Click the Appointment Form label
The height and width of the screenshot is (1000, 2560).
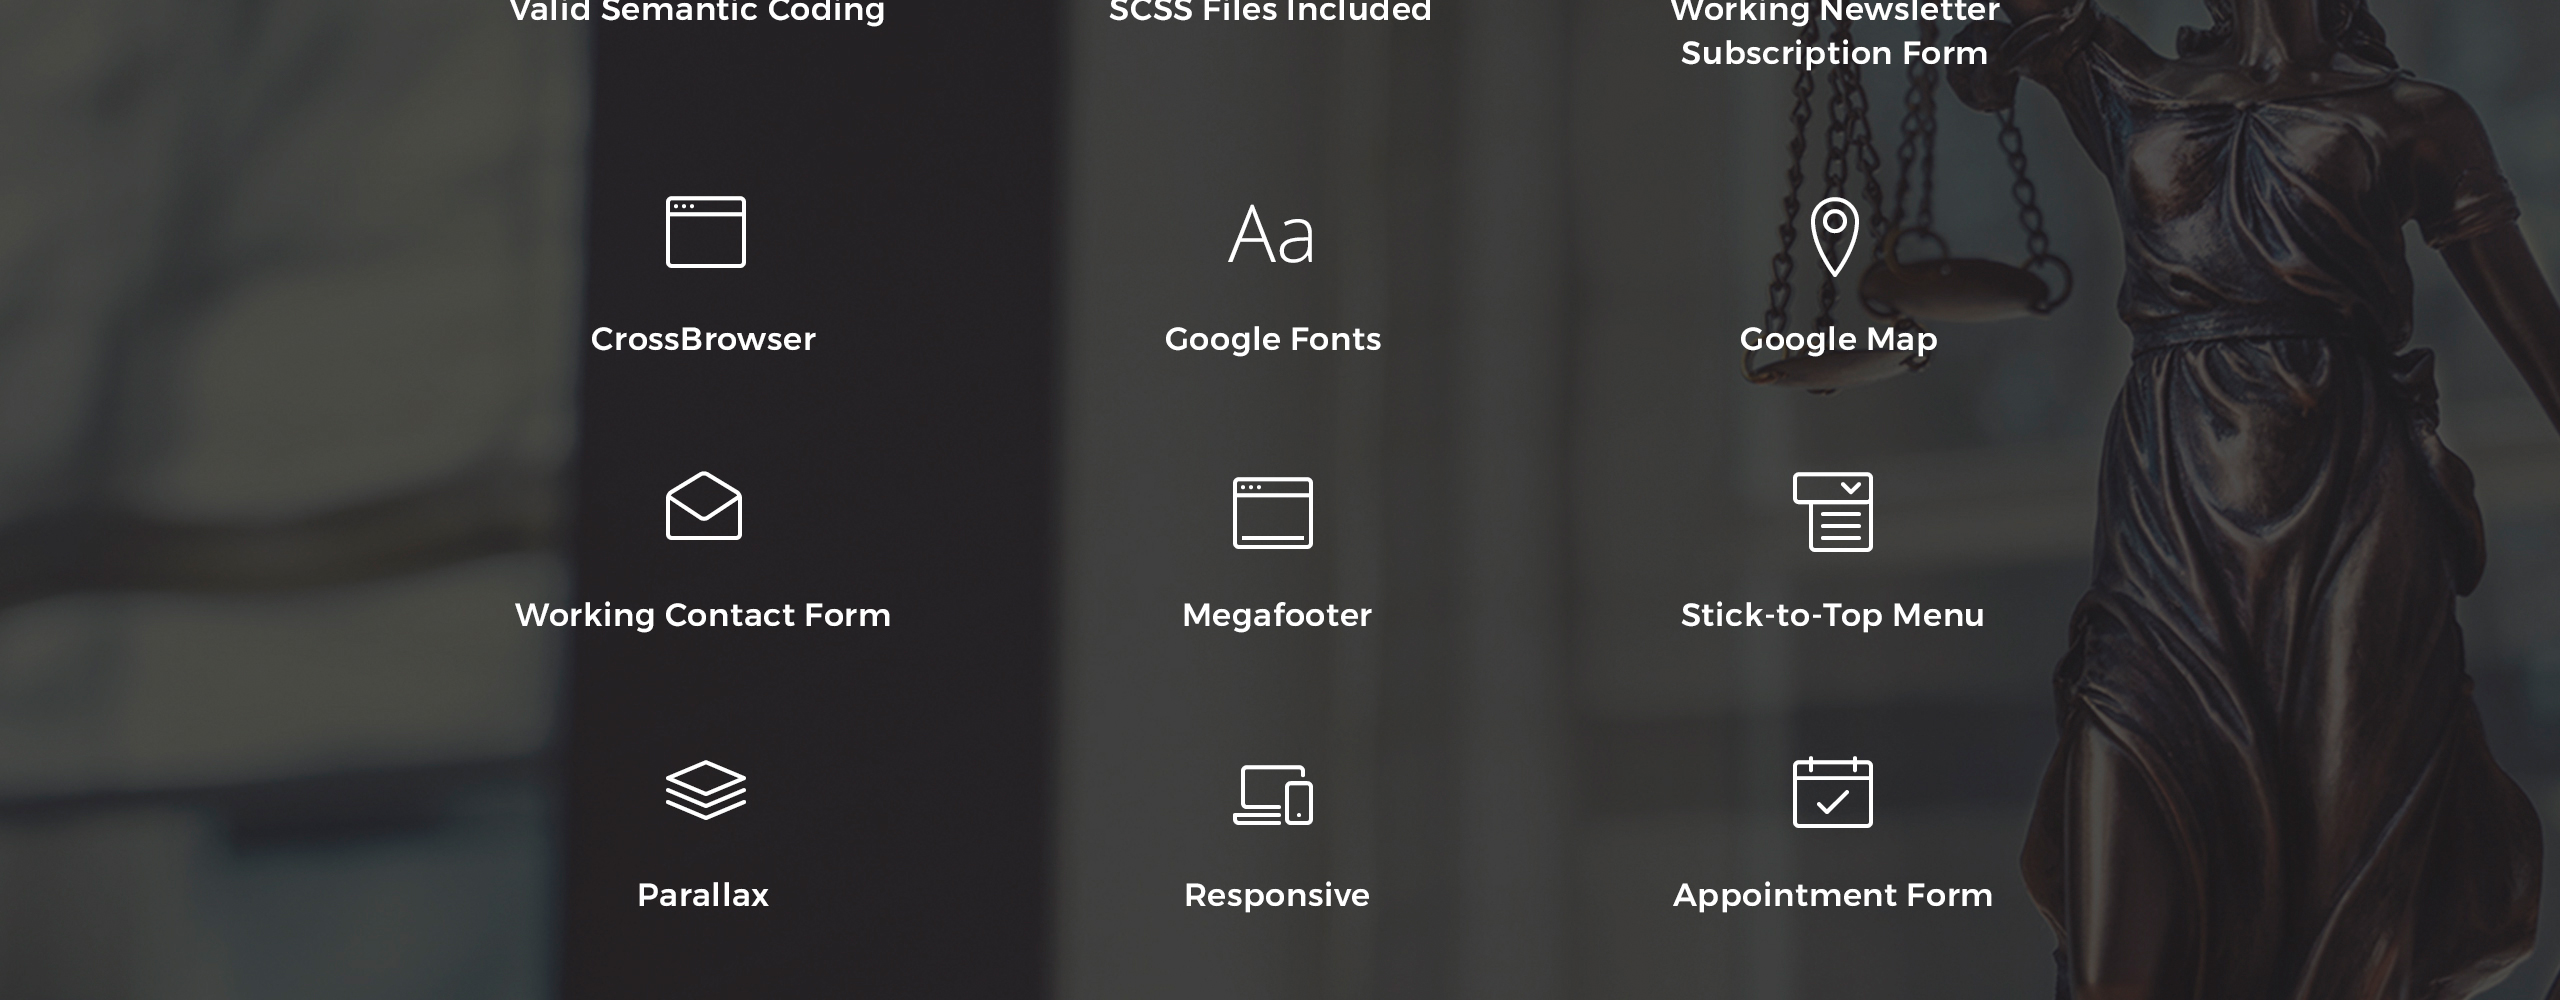pos(1833,896)
